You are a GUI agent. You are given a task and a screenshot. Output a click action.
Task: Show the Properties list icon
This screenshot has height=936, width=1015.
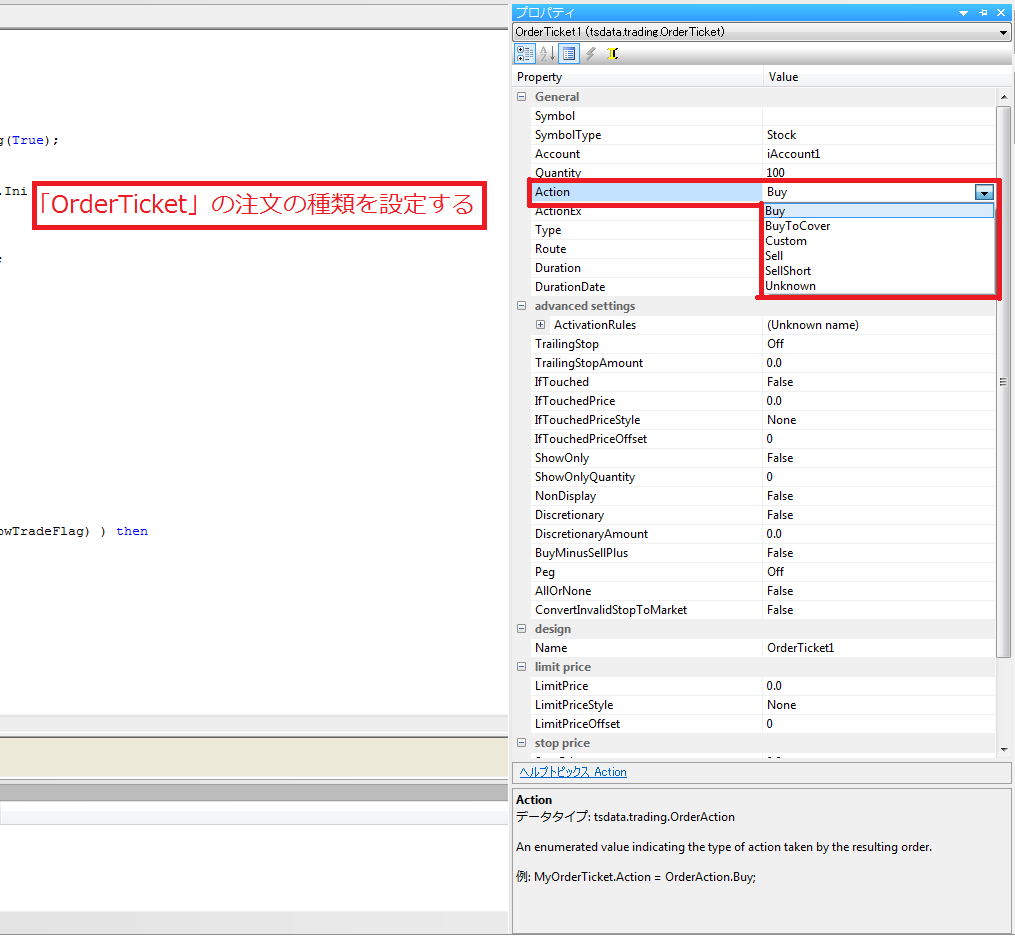(568, 54)
